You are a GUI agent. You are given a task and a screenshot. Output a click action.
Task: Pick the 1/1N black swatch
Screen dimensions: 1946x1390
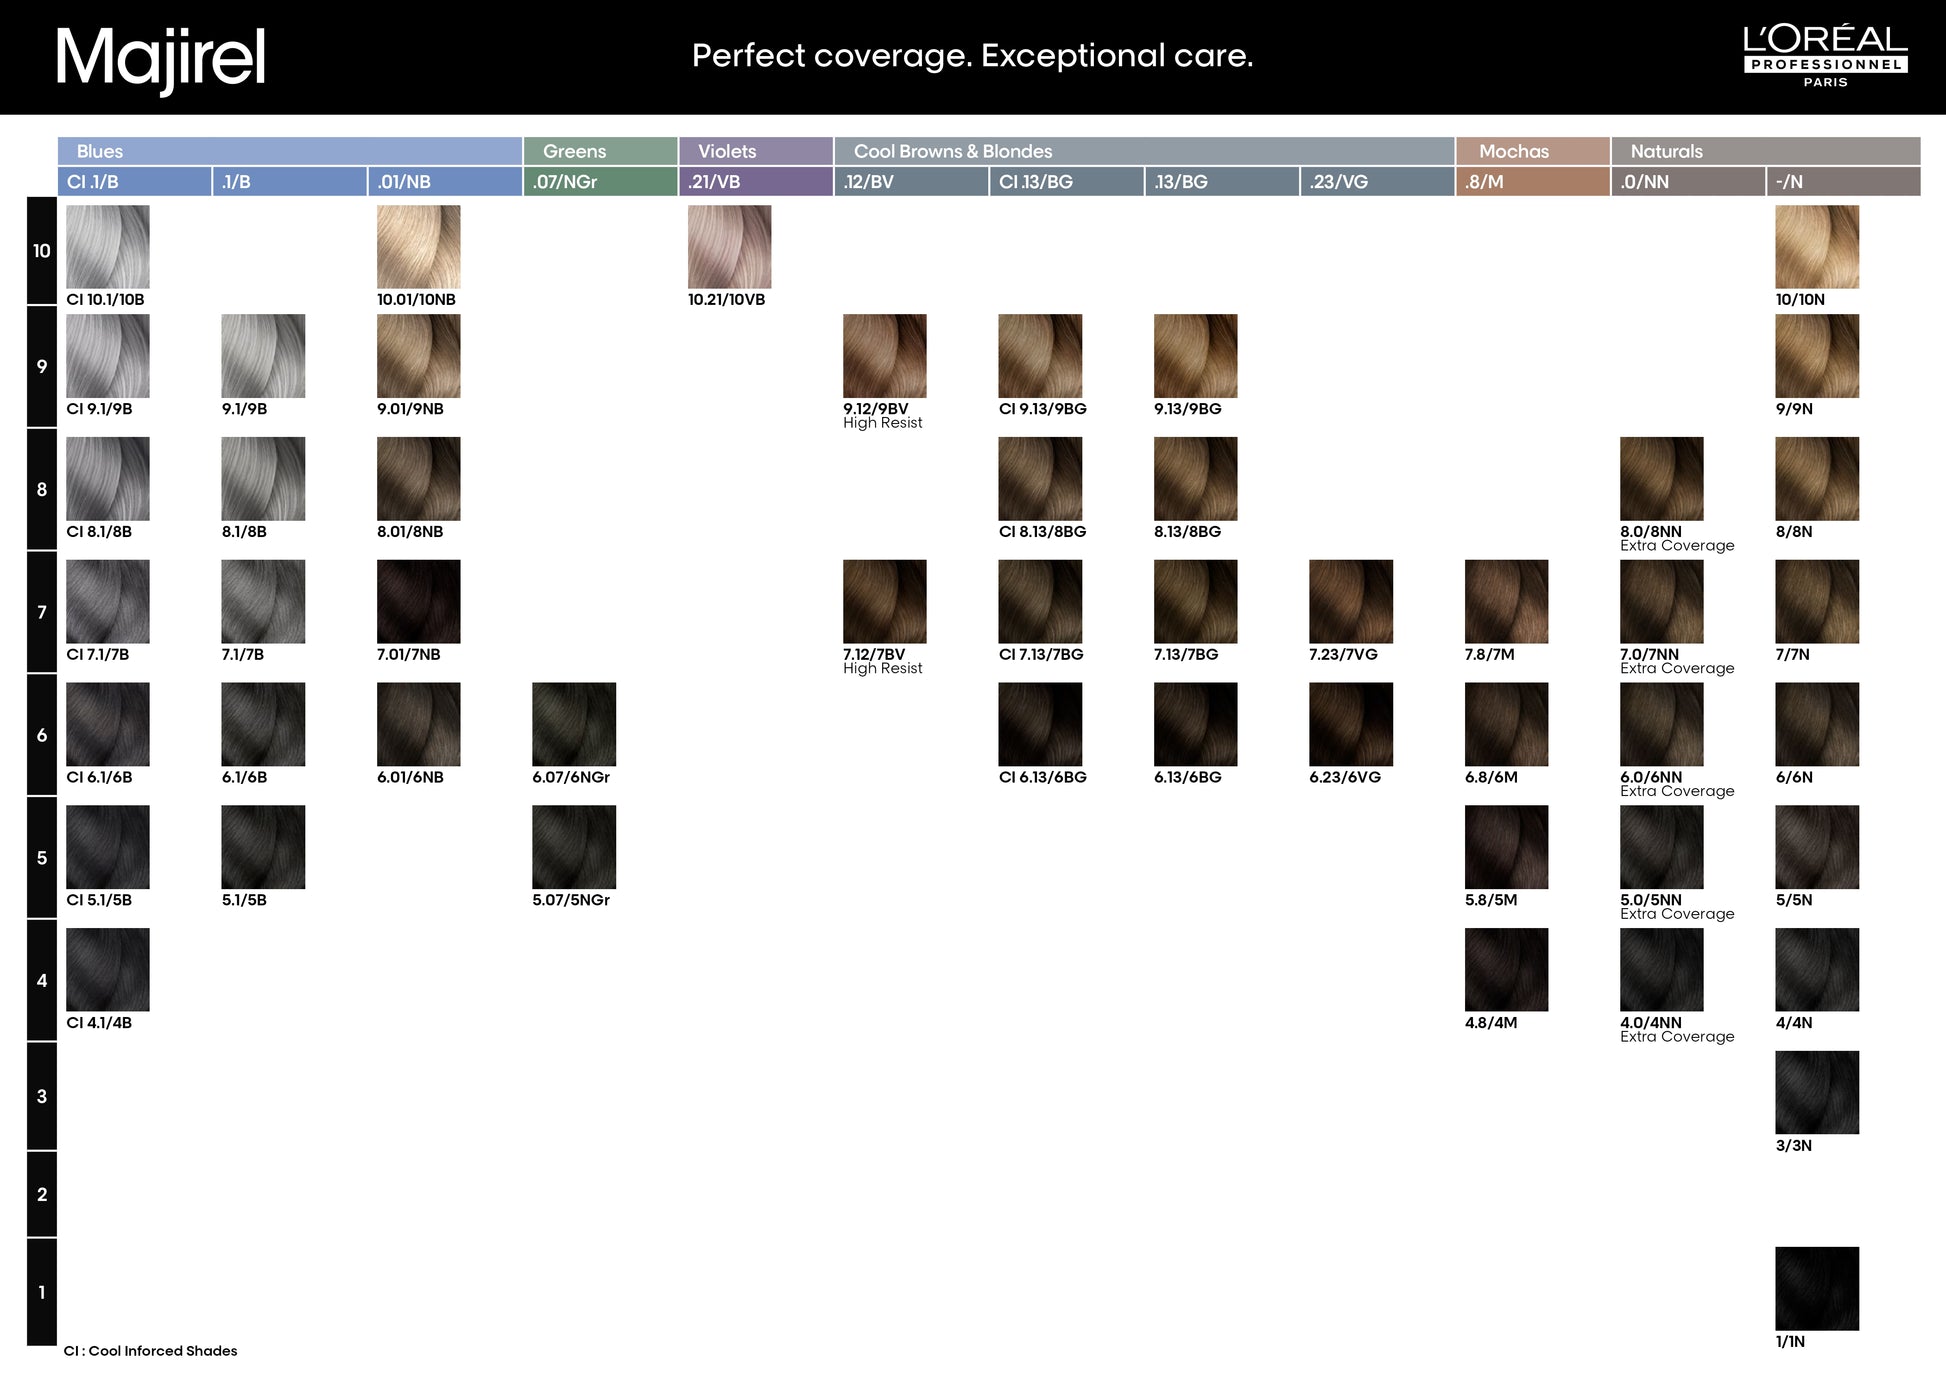point(1816,1288)
